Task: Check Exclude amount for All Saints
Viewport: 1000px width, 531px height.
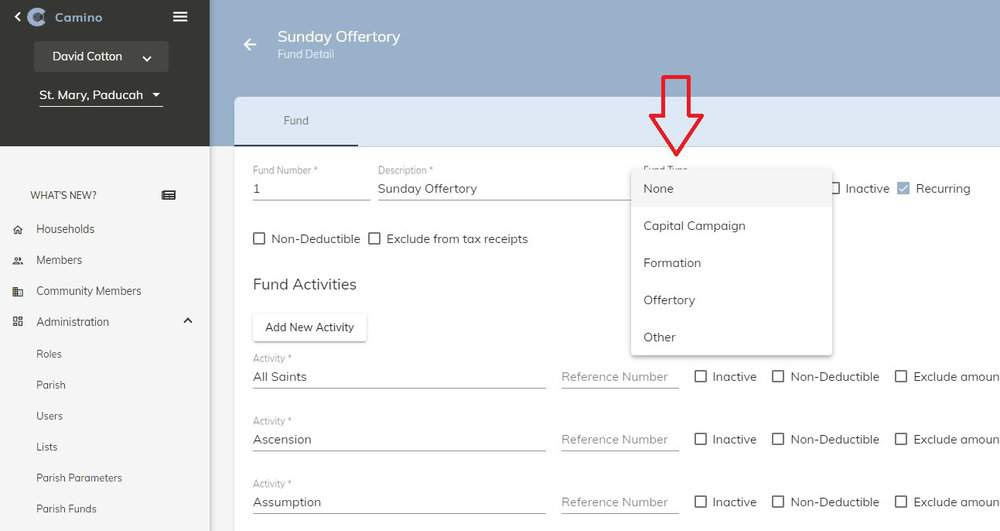Action: [901, 376]
